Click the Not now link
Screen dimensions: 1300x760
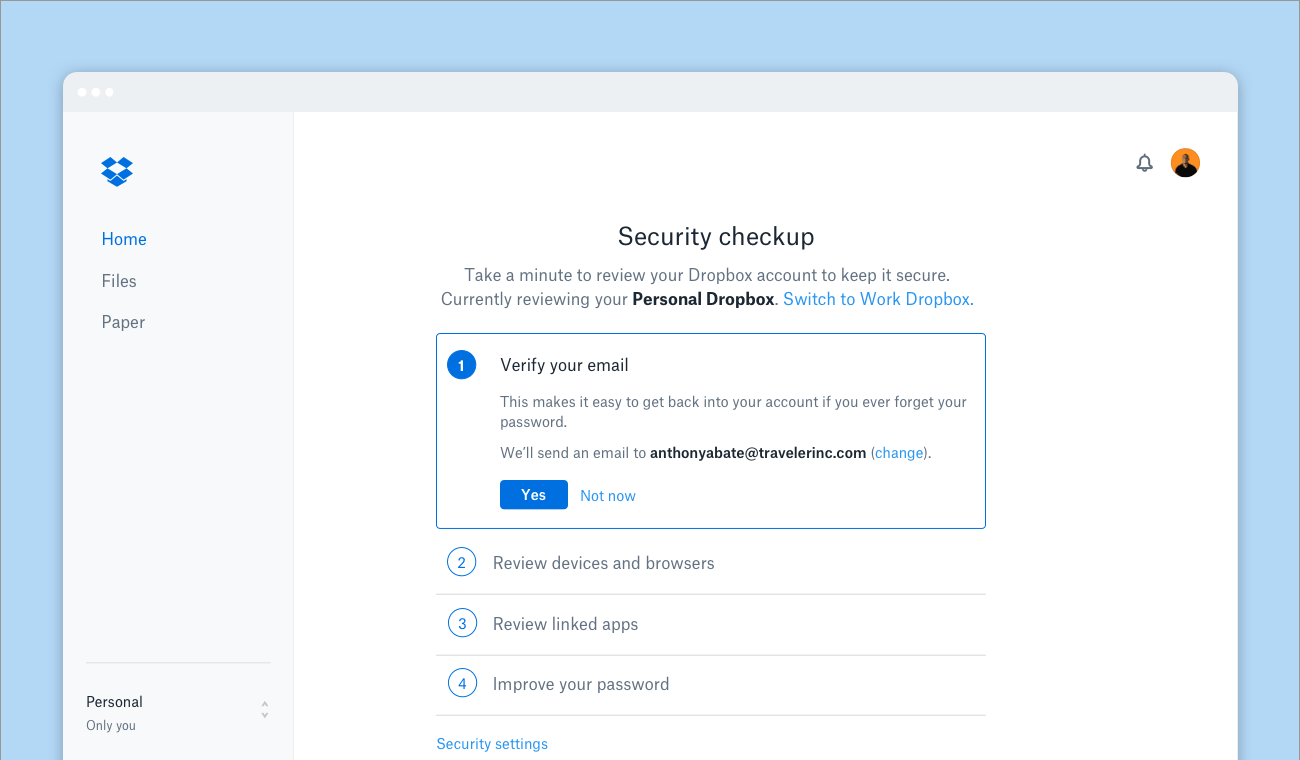tap(608, 496)
